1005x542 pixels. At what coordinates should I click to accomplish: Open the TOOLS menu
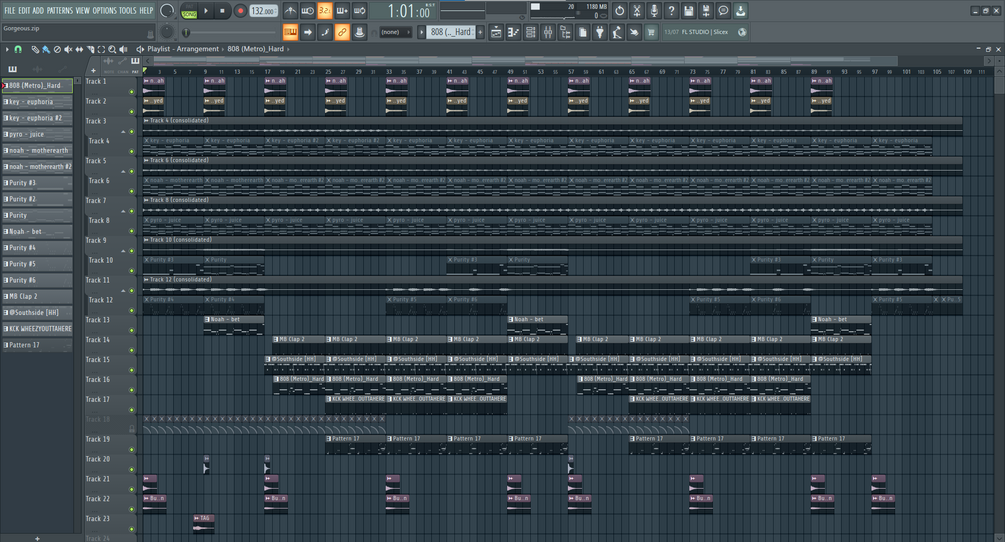click(x=128, y=10)
